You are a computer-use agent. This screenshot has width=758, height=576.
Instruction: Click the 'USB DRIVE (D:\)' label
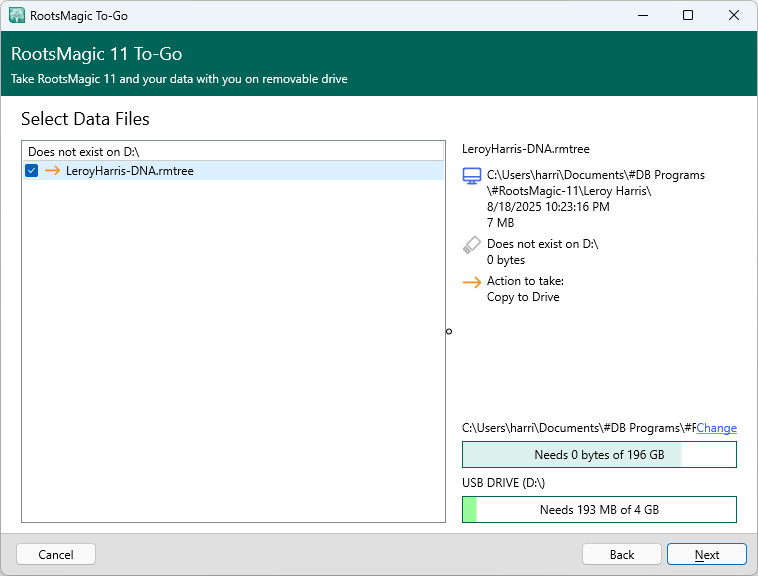pyautogui.click(x=503, y=483)
